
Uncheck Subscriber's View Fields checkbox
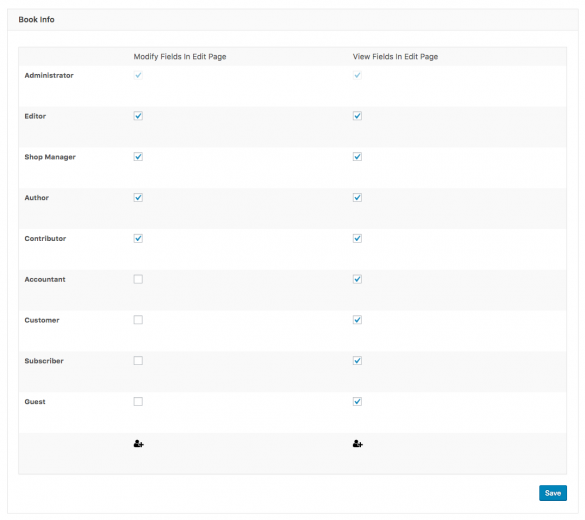point(357,360)
